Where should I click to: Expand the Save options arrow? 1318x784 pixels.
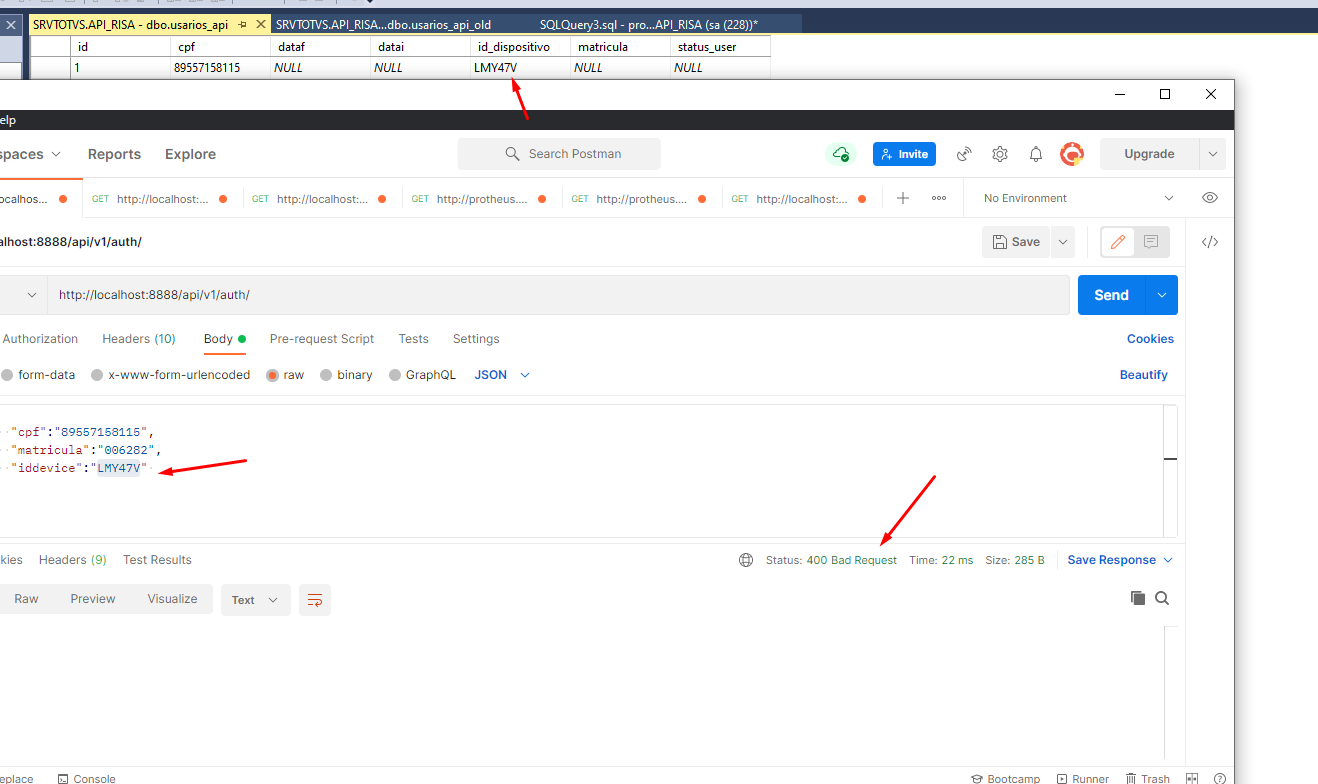1062,242
